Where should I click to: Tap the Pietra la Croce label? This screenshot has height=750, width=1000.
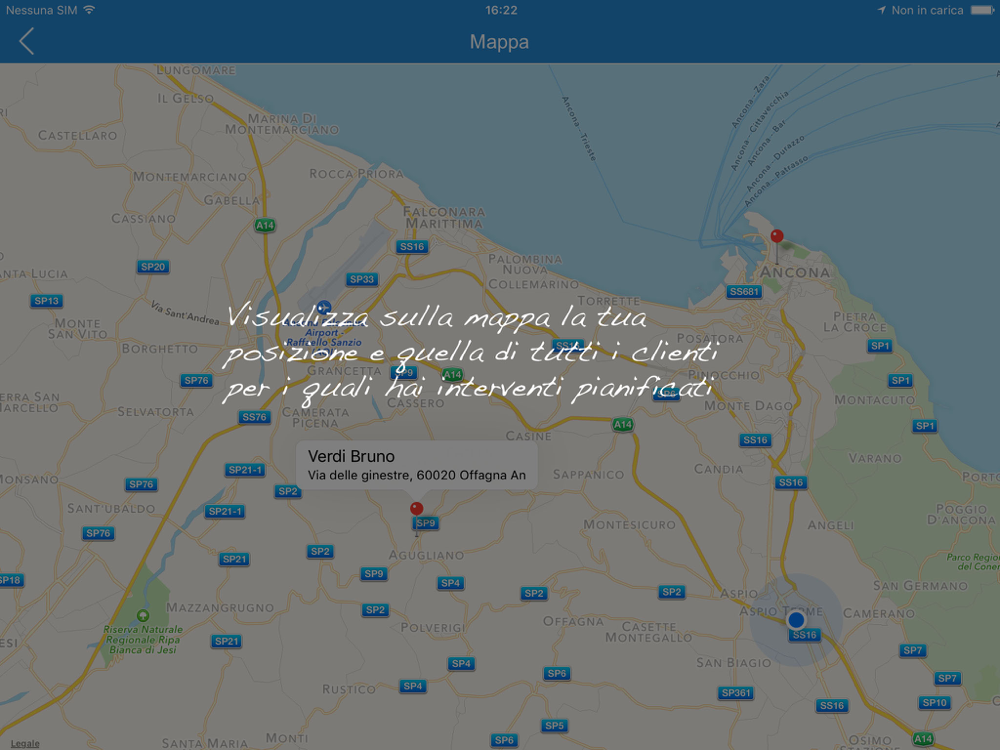pyautogui.click(x=855, y=321)
